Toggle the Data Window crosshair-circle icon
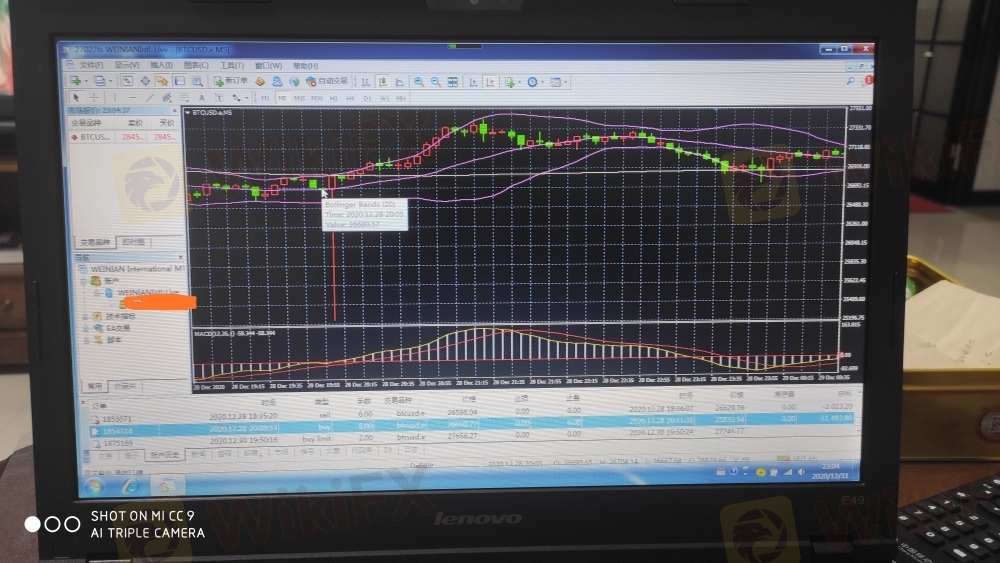The image size is (1000, 563). point(145,81)
